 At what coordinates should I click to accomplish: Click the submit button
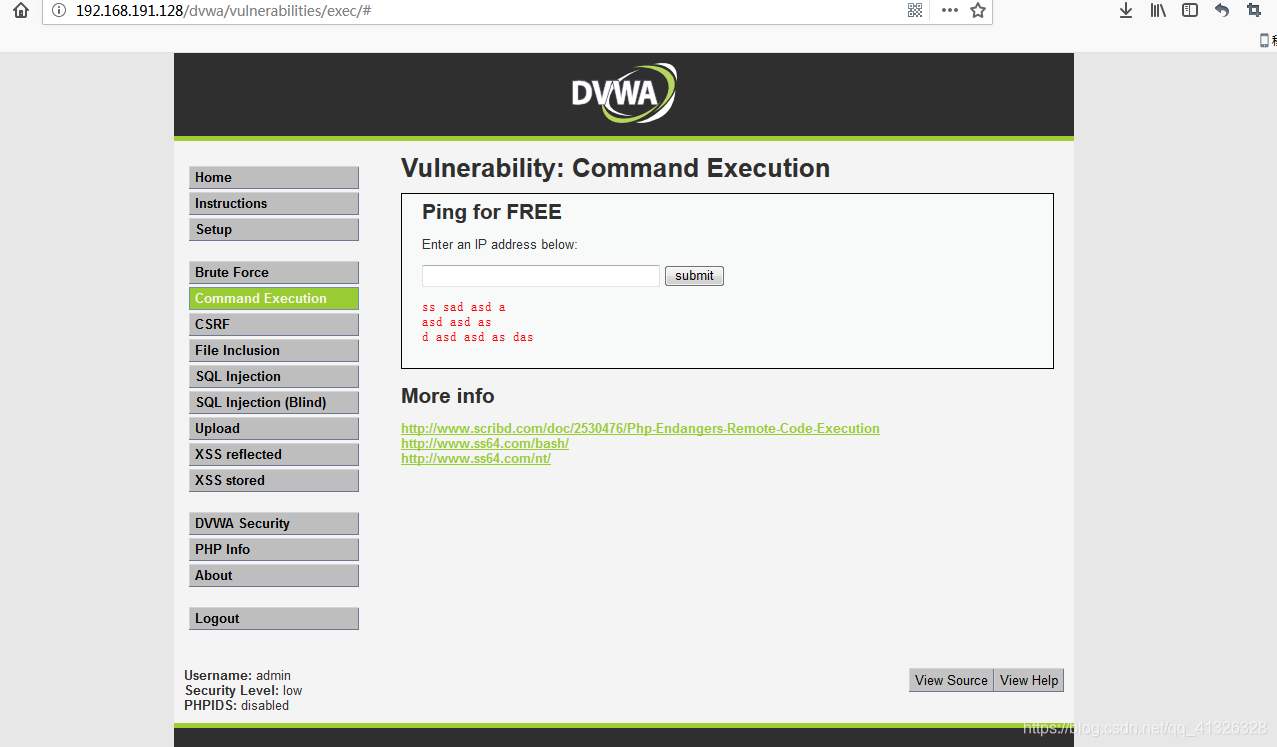pyautogui.click(x=694, y=276)
